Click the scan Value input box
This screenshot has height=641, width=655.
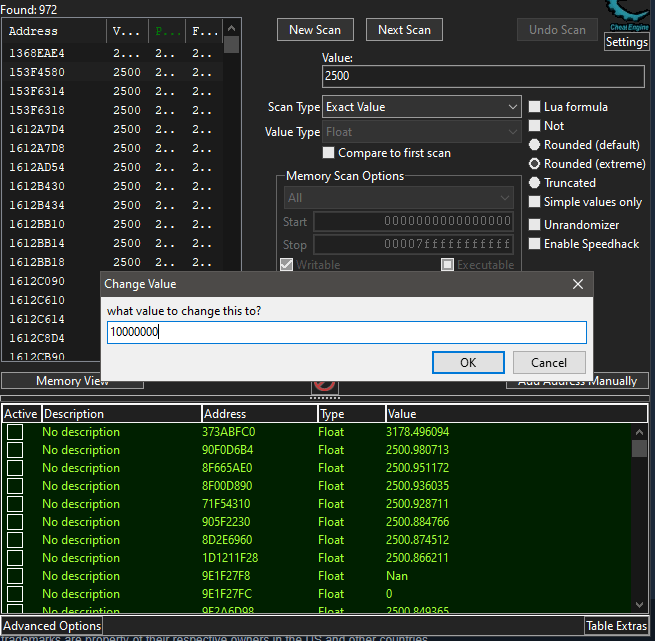pos(483,76)
